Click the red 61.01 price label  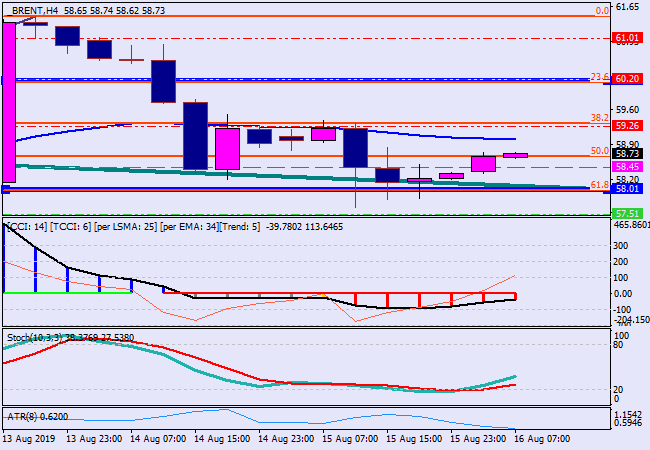(627, 38)
